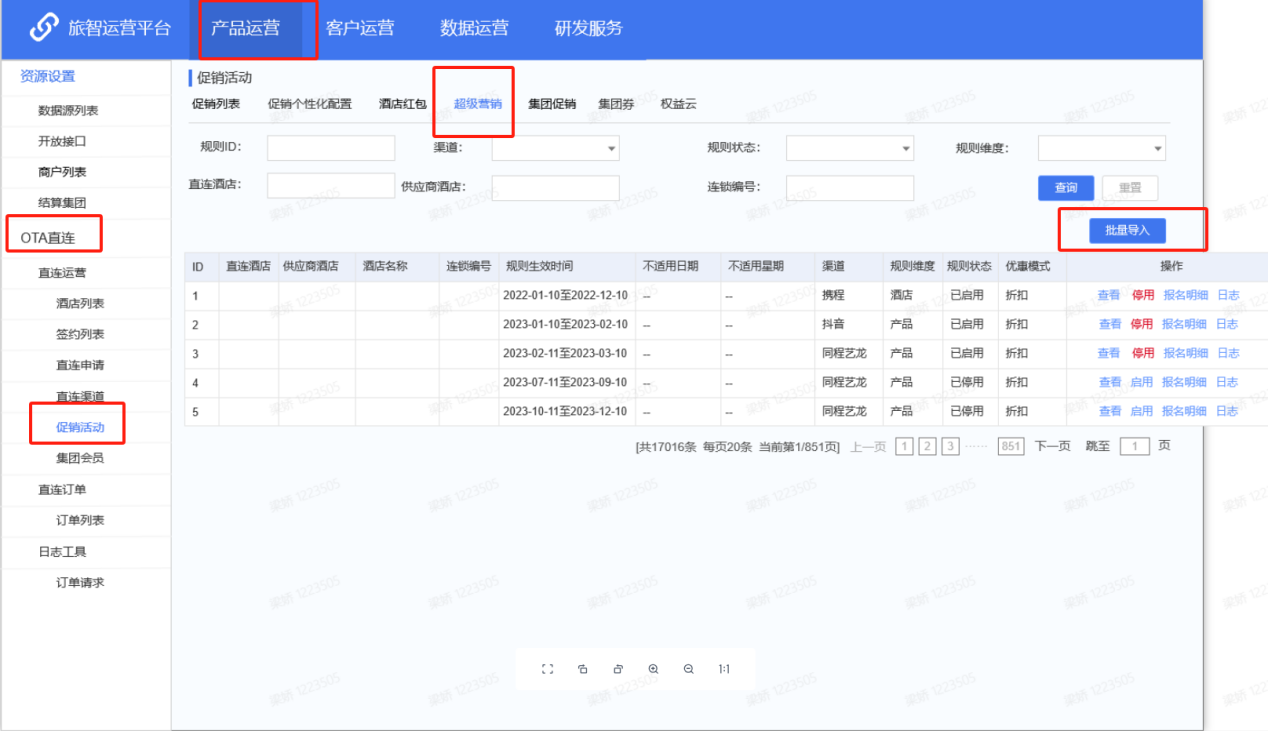
Task: Expand 日志工具 in the sidebar
Action: point(62,551)
